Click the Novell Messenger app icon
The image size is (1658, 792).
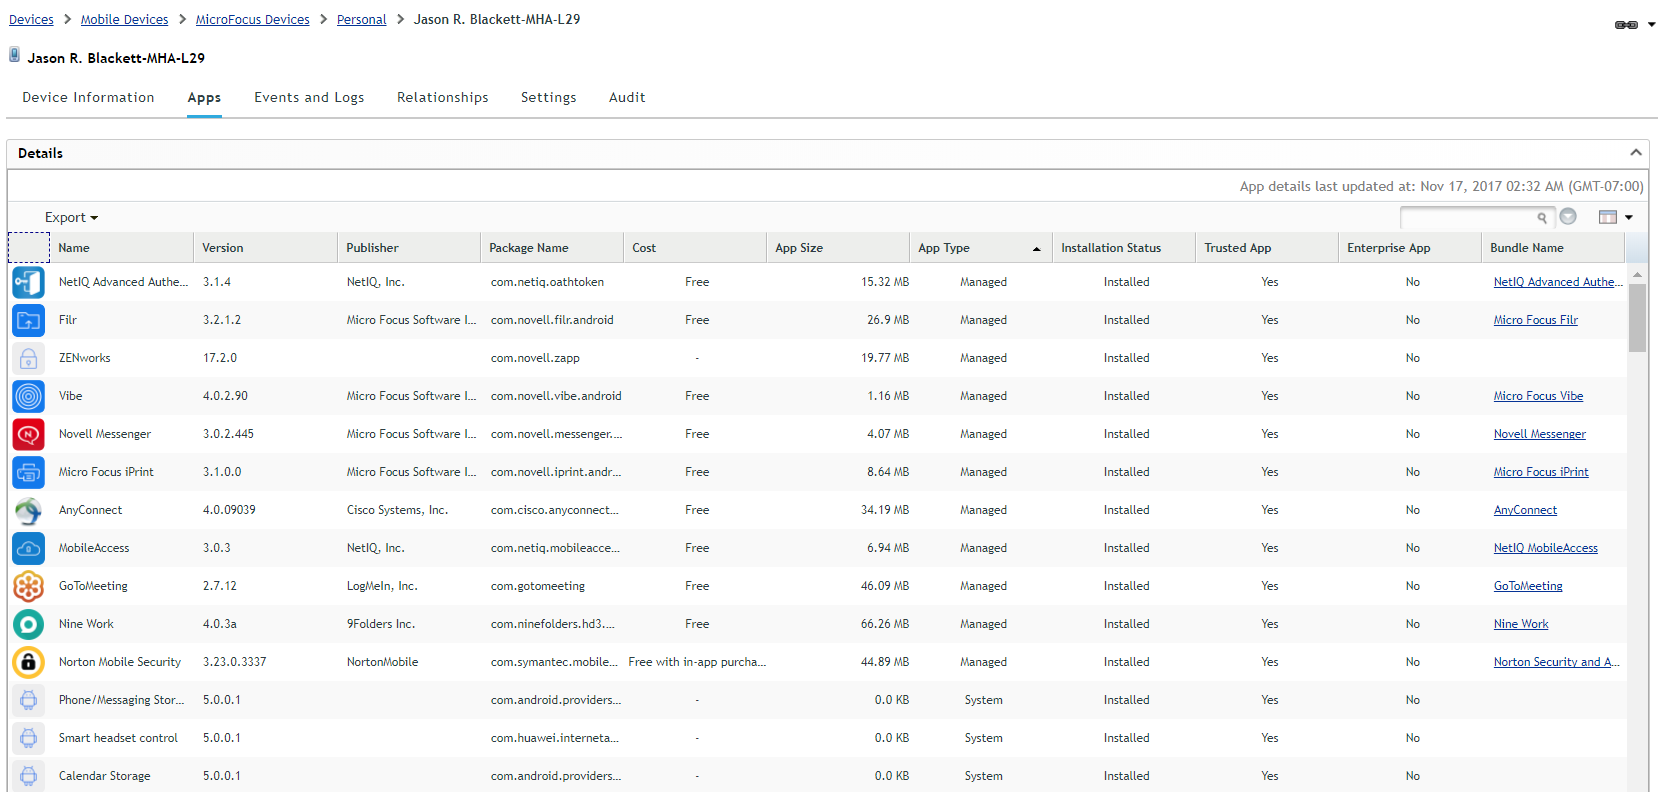click(x=28, y=434)
